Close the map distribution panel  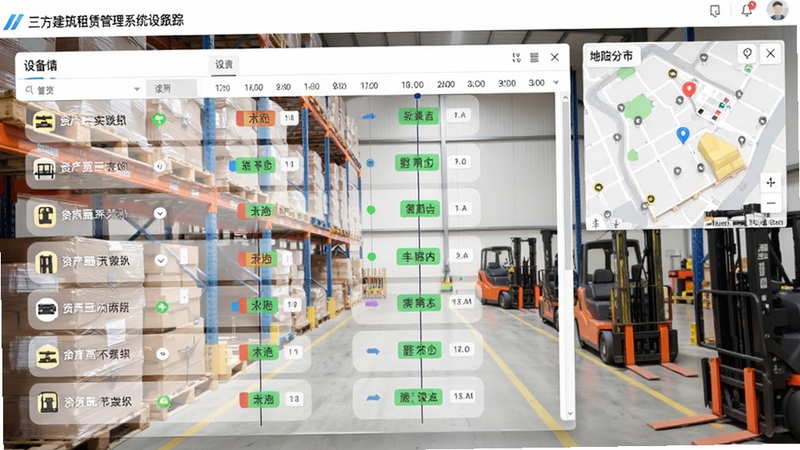pyautogui.click(x=770, y=53)
